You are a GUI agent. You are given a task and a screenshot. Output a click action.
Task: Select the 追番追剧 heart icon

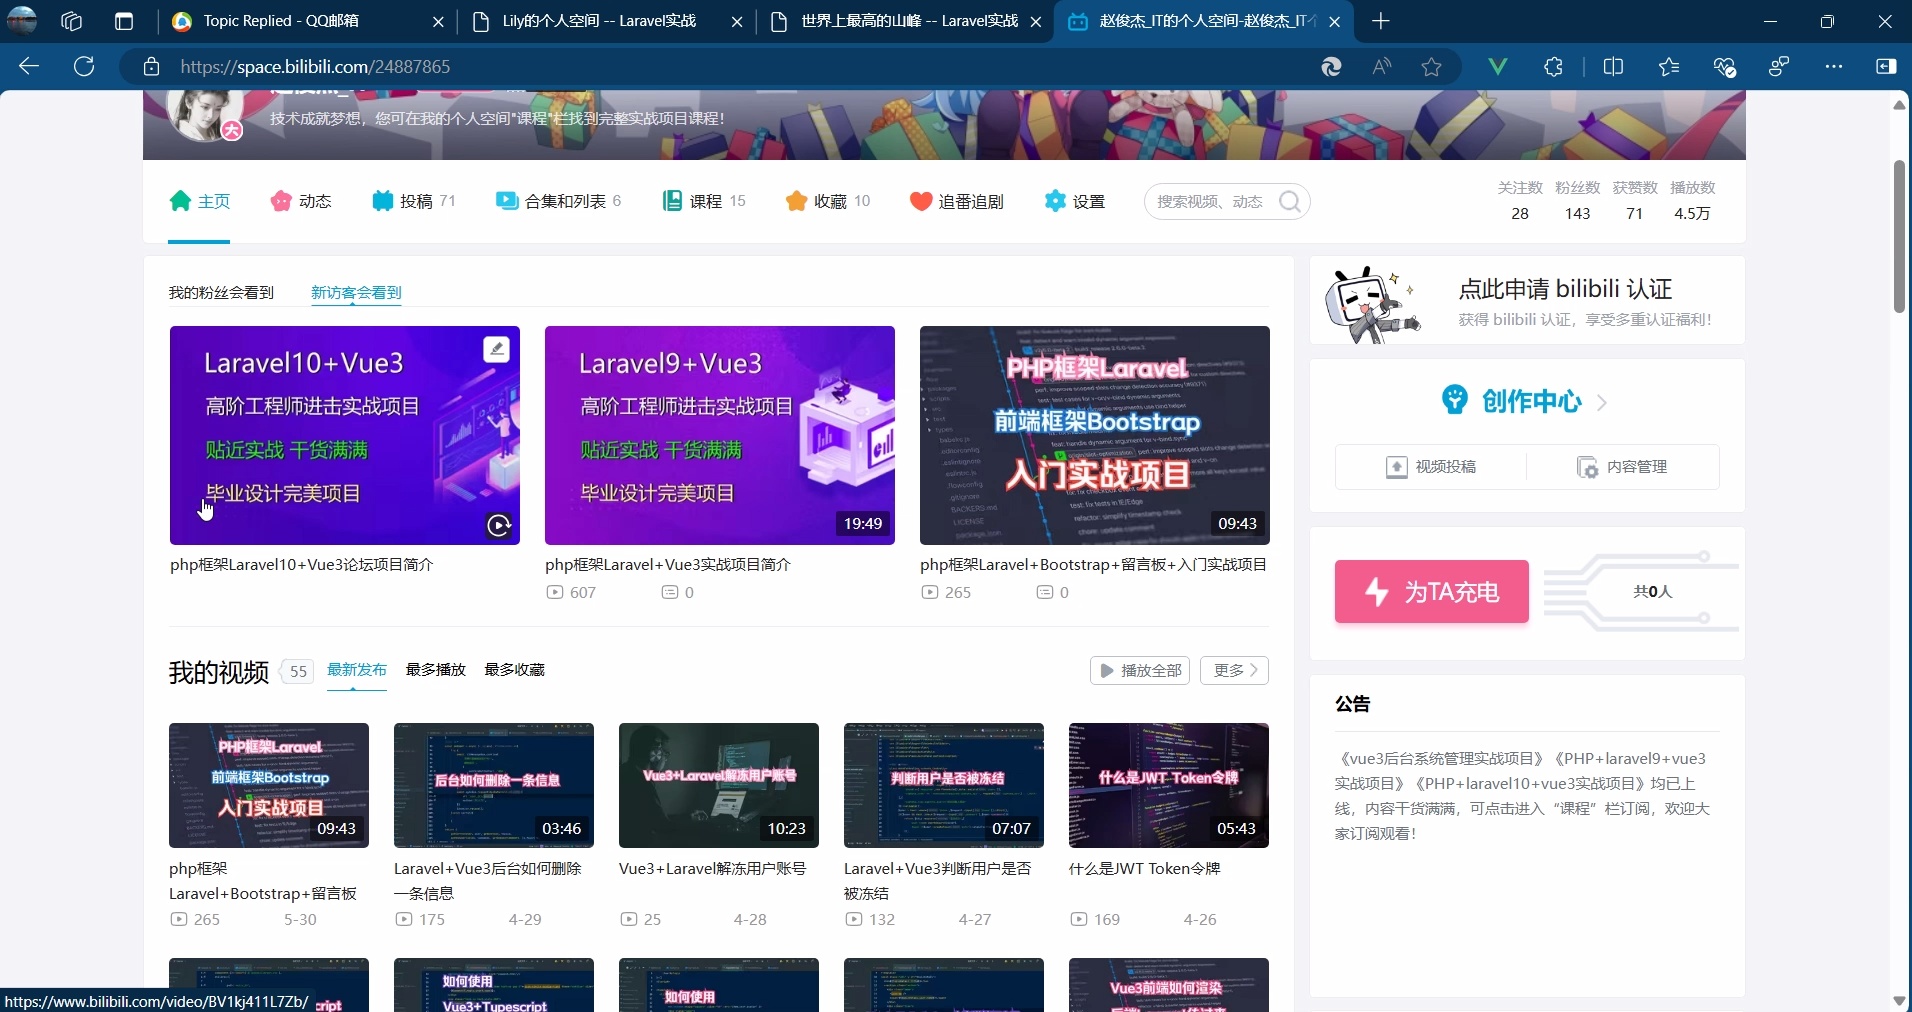click(919, 201)
